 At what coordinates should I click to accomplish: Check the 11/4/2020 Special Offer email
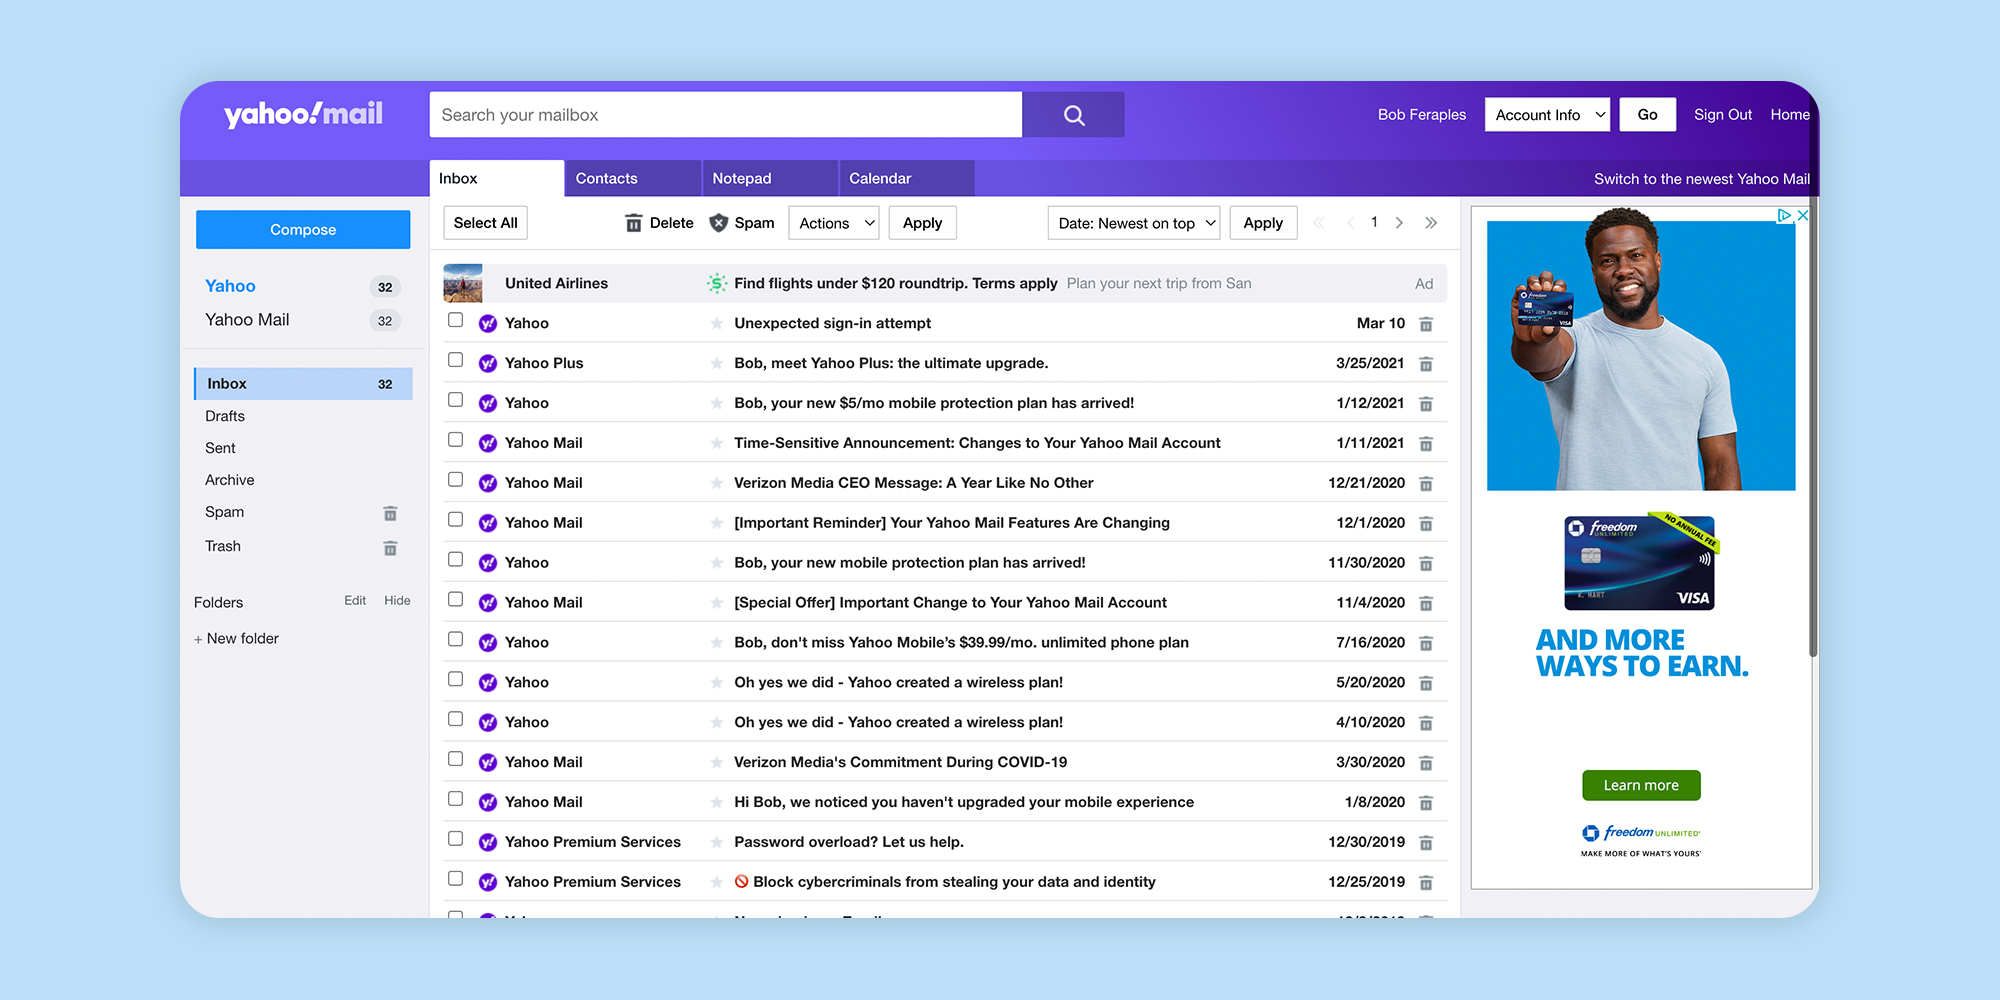(x=455, y=600)
